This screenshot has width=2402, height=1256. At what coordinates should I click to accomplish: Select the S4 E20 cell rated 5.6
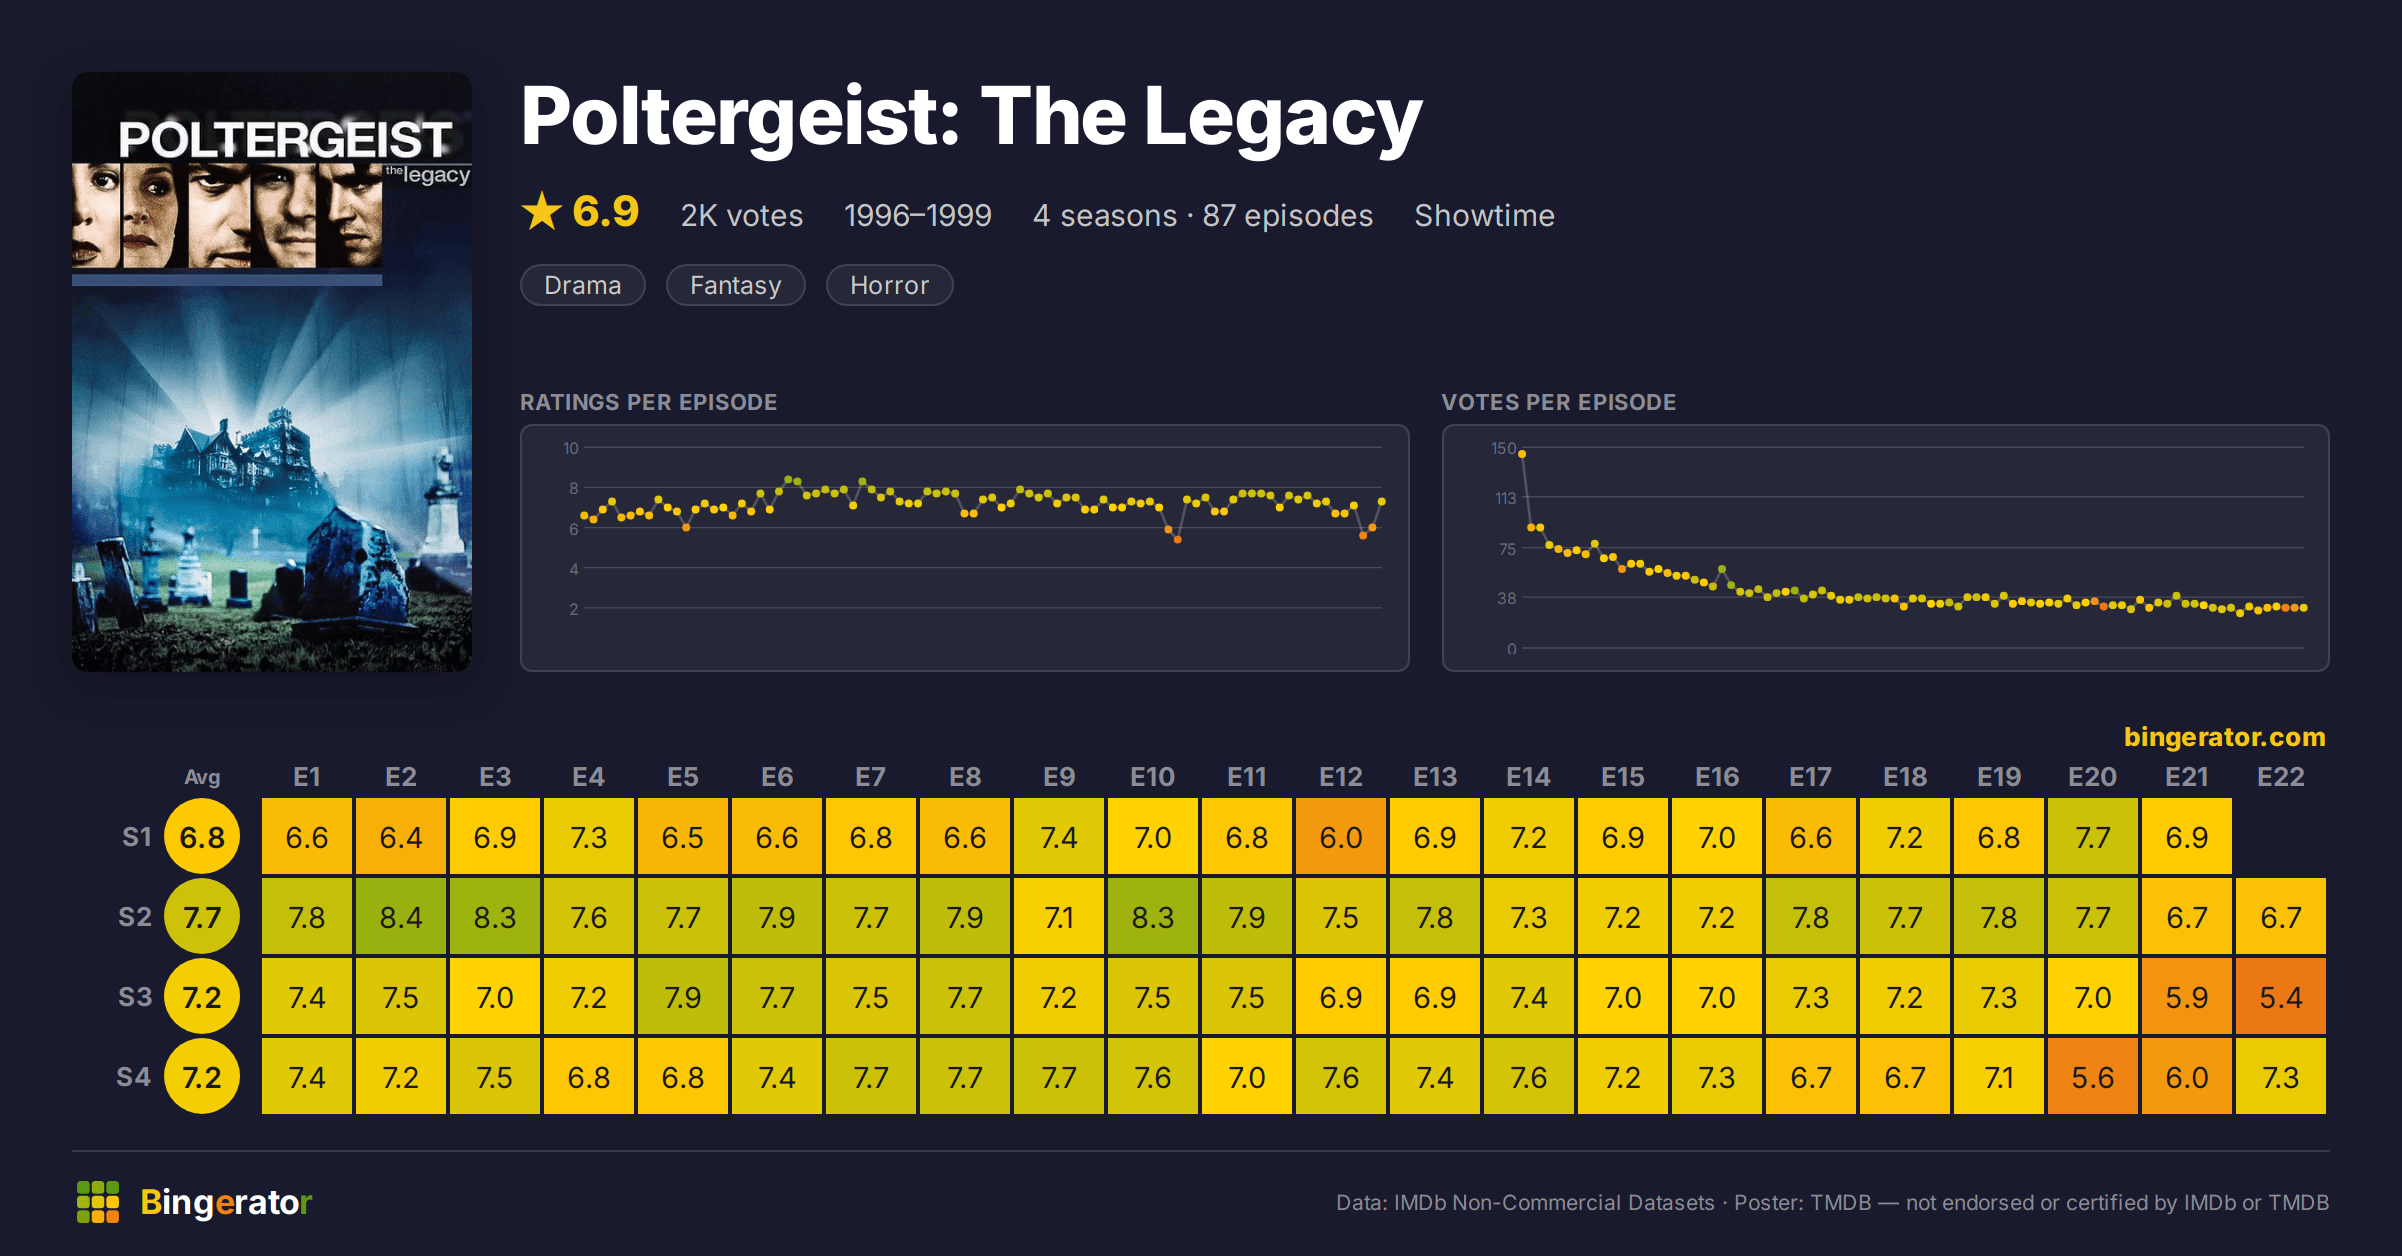(x=2093, y=1077)
